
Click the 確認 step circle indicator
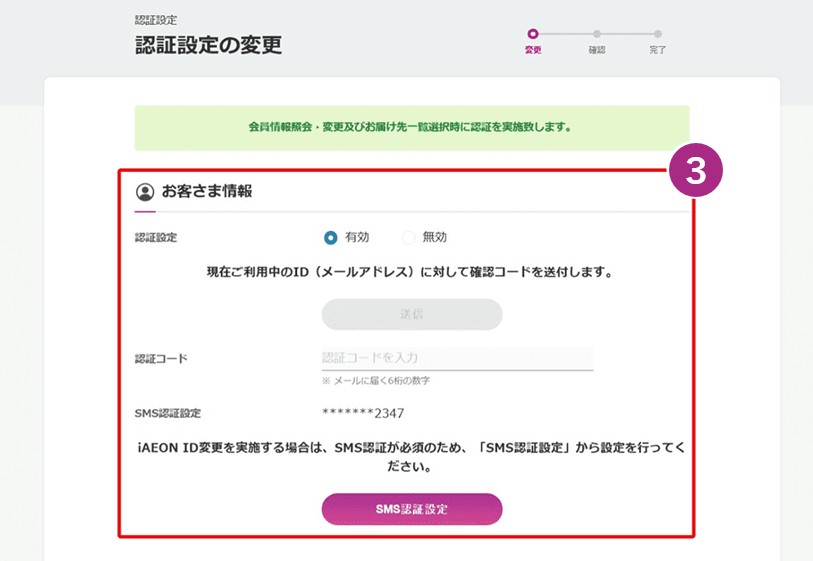point(597,34)
